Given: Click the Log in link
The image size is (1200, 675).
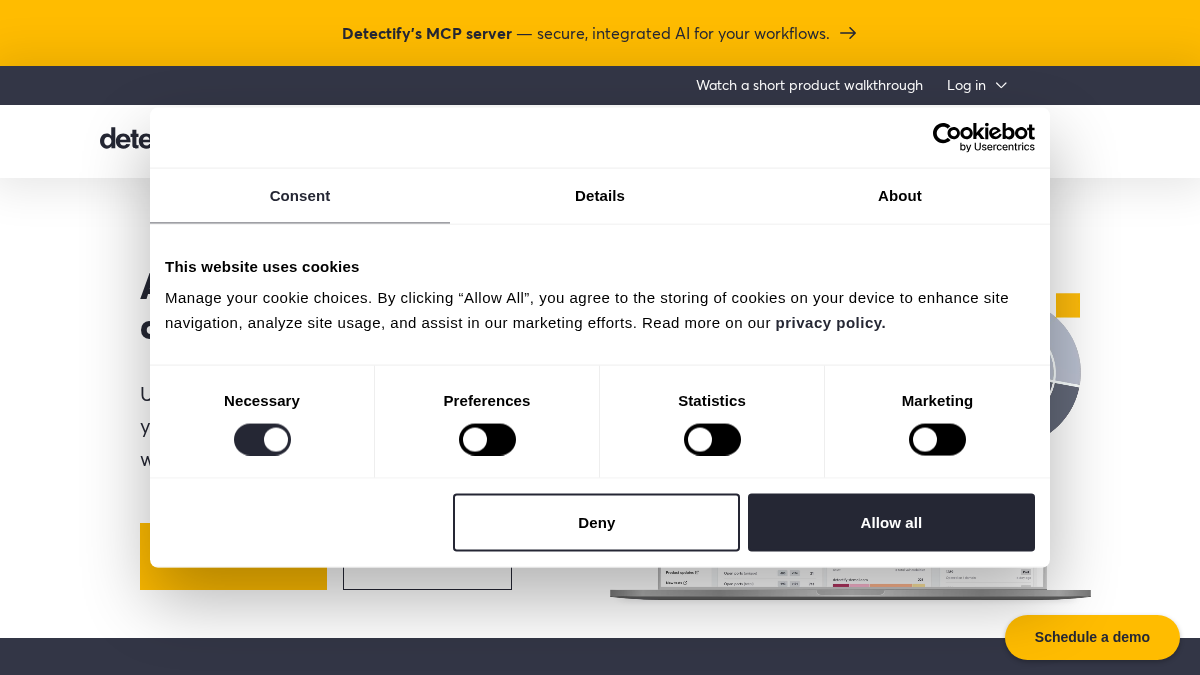Looking at the screenshot, I should [x=966, y=85].
